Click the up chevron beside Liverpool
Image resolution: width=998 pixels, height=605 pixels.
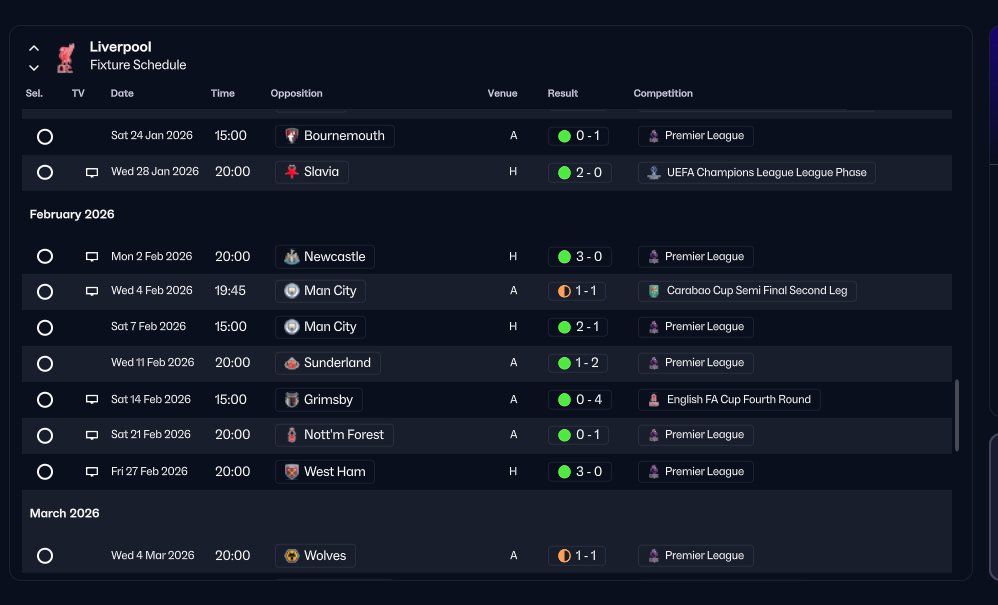tap(34, 48)
